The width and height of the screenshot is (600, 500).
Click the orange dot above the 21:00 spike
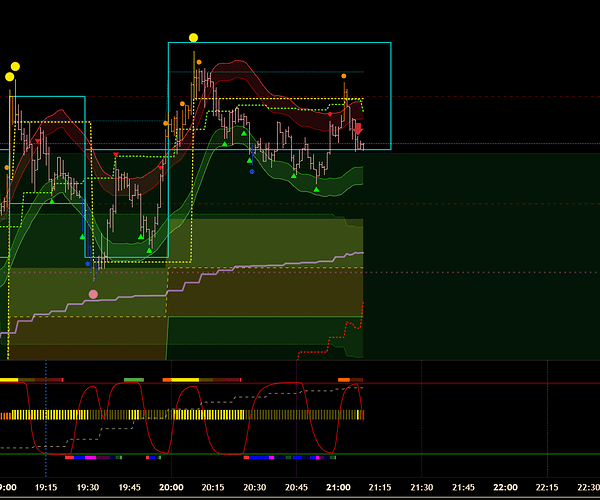click(344, 76)
